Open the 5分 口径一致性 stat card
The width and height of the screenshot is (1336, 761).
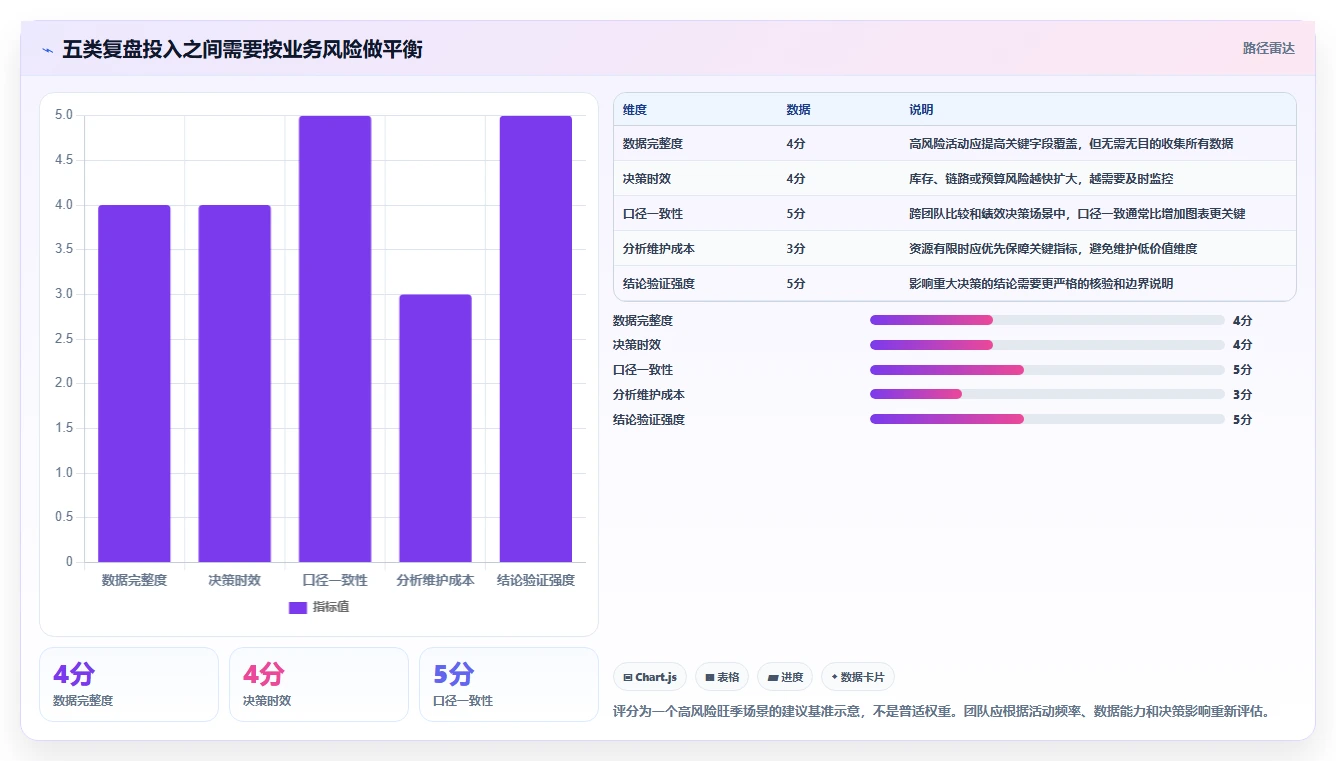click(x=509, y=684)
